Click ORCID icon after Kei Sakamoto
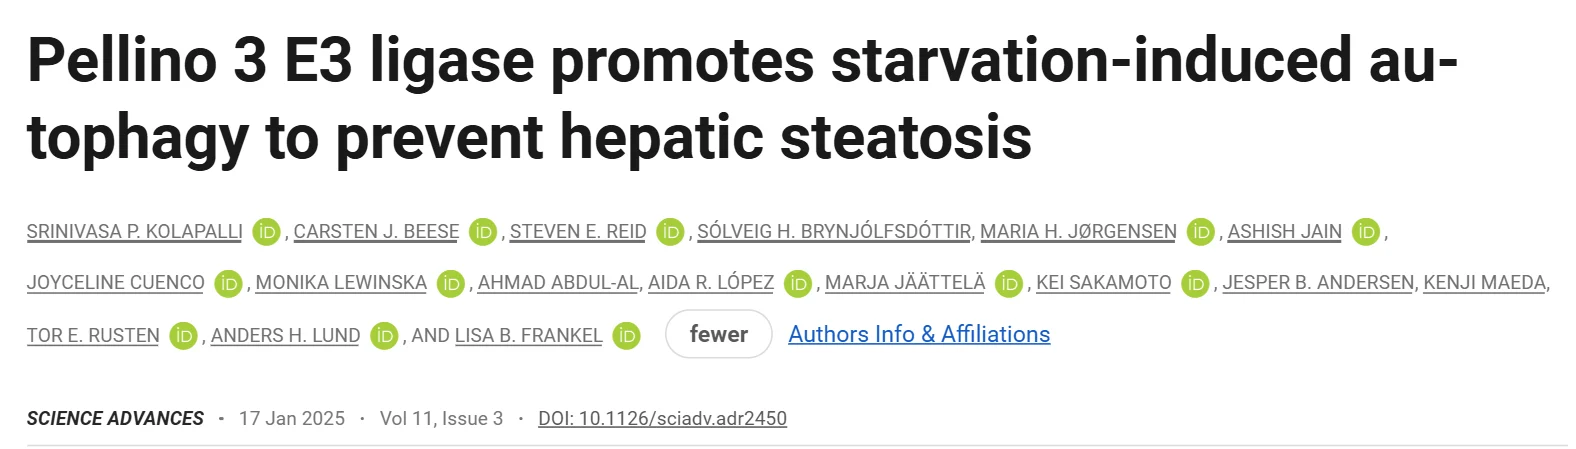The height and width of the screenshot is (449, 1576). (1195, 283)
